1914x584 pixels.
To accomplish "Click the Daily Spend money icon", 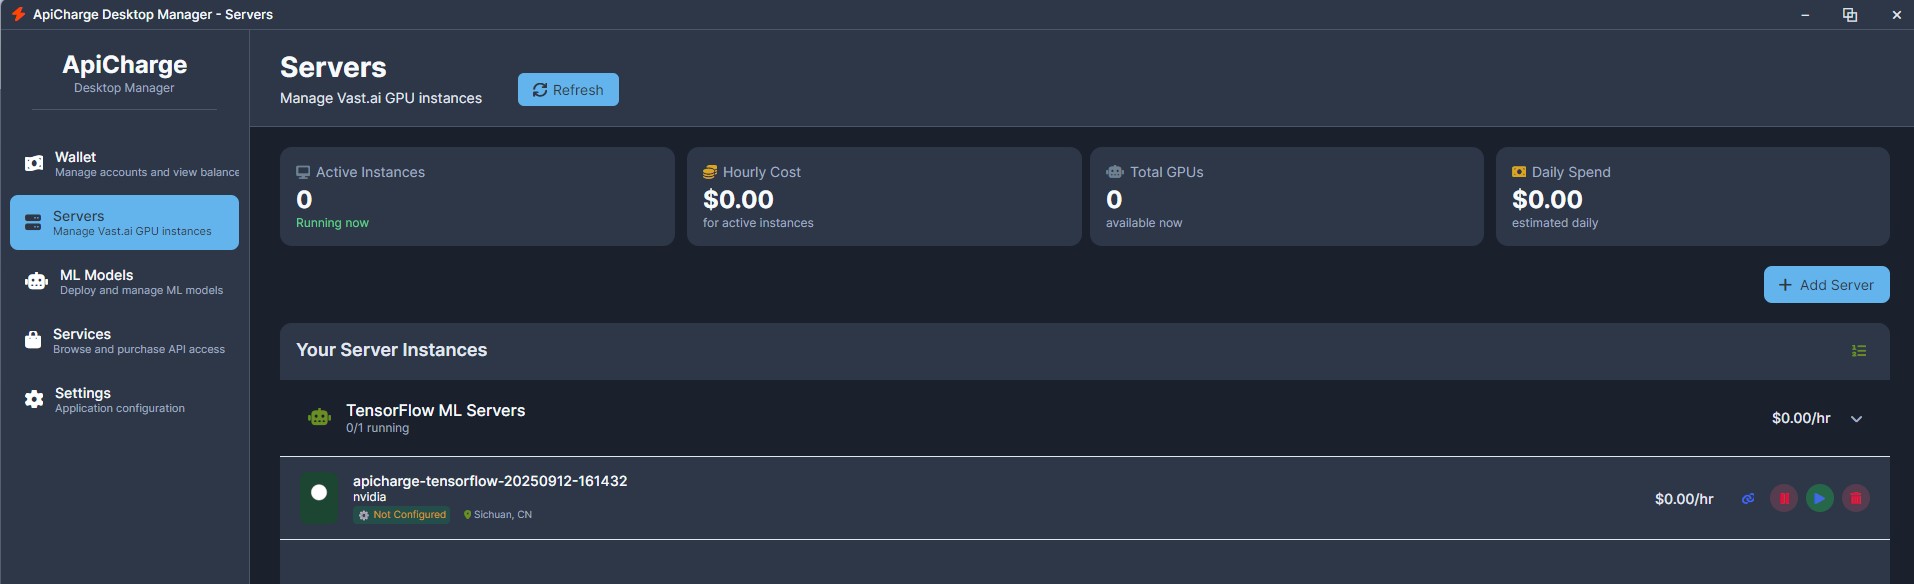I will (1519, 172).
